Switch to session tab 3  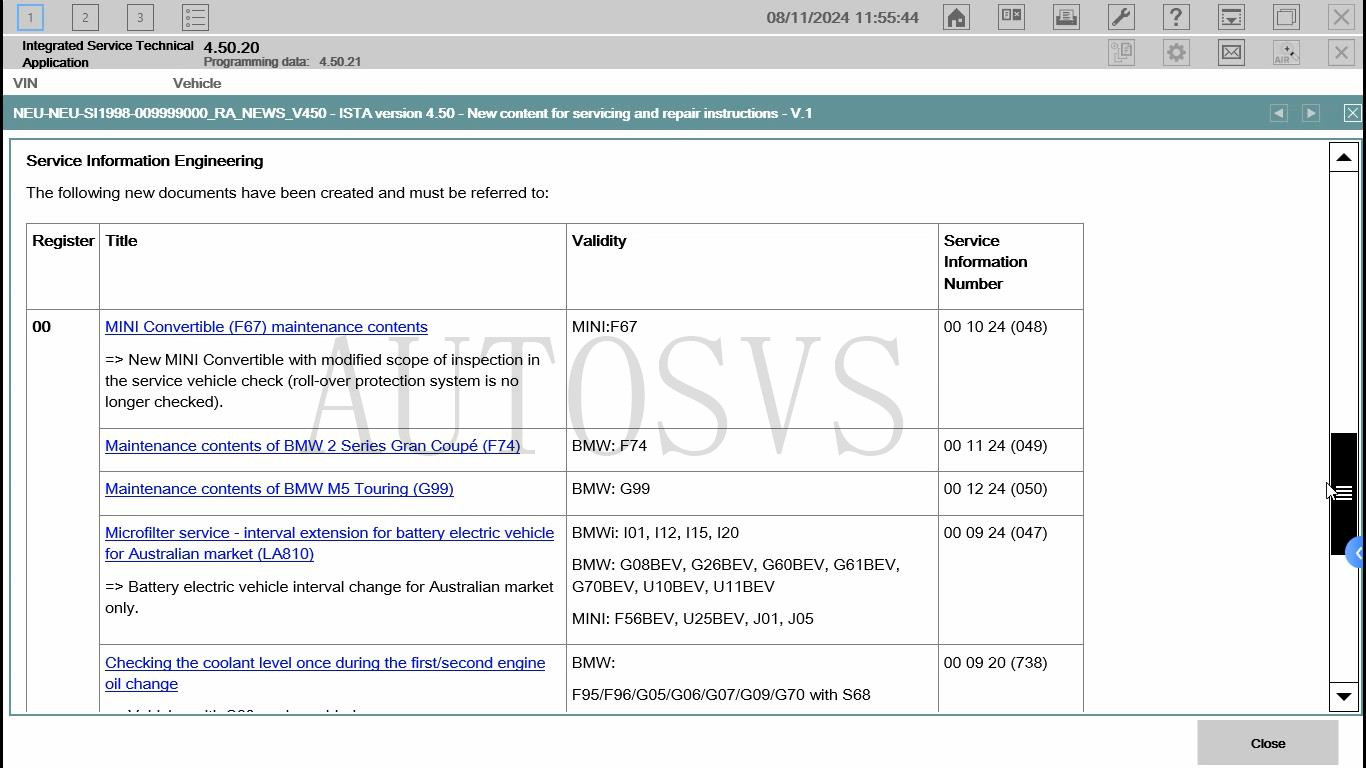(140, 17)
